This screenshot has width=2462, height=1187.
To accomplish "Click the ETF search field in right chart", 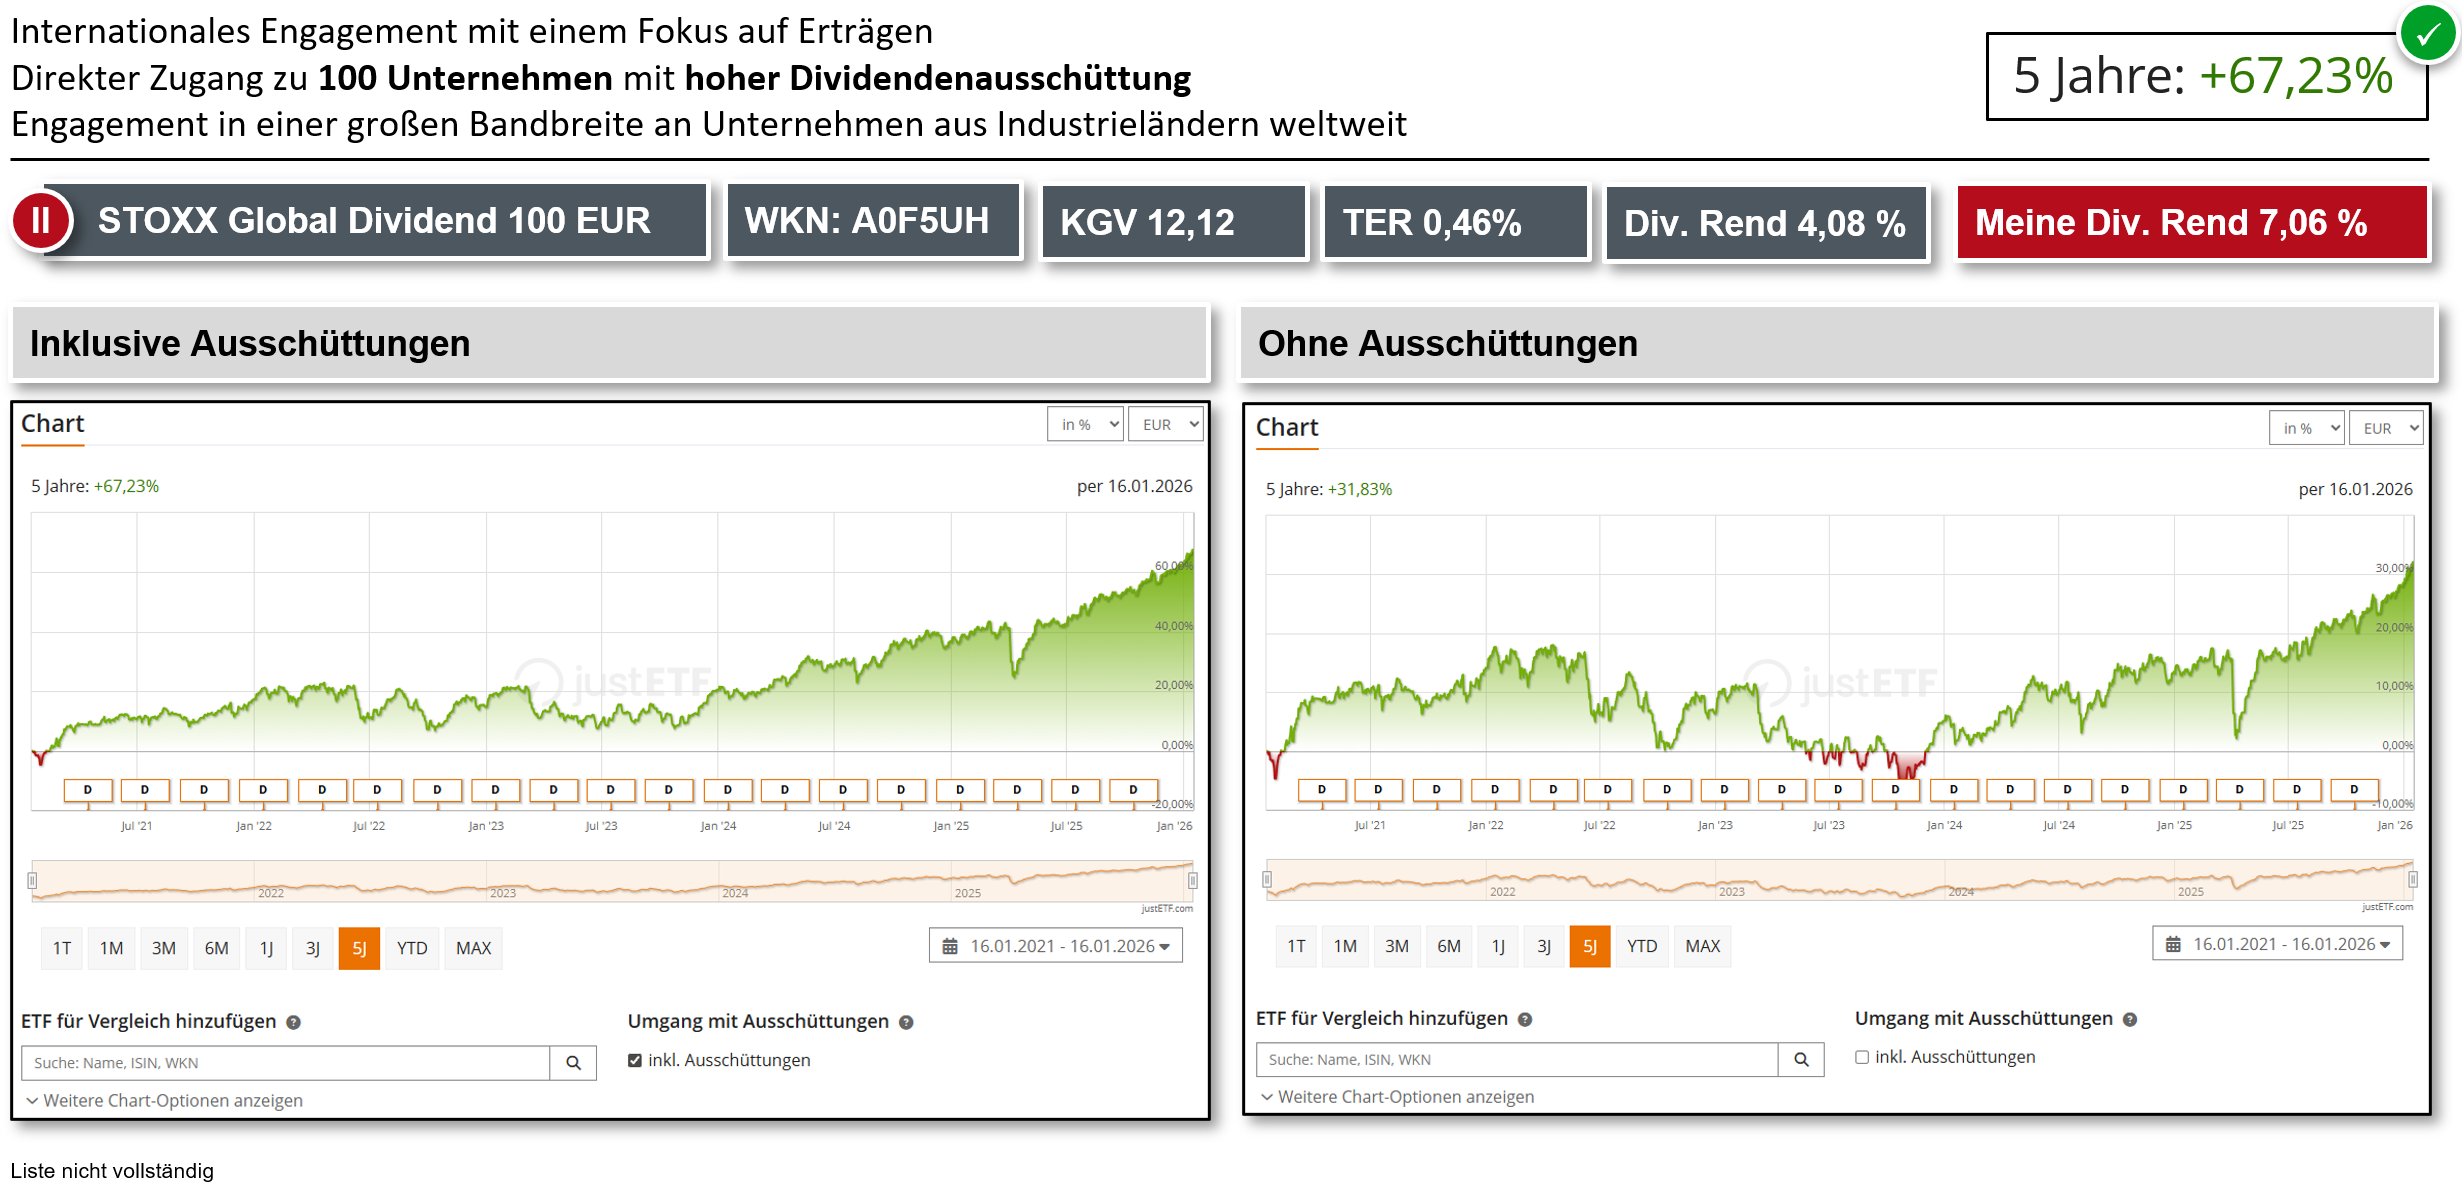I will 1516,1060.
